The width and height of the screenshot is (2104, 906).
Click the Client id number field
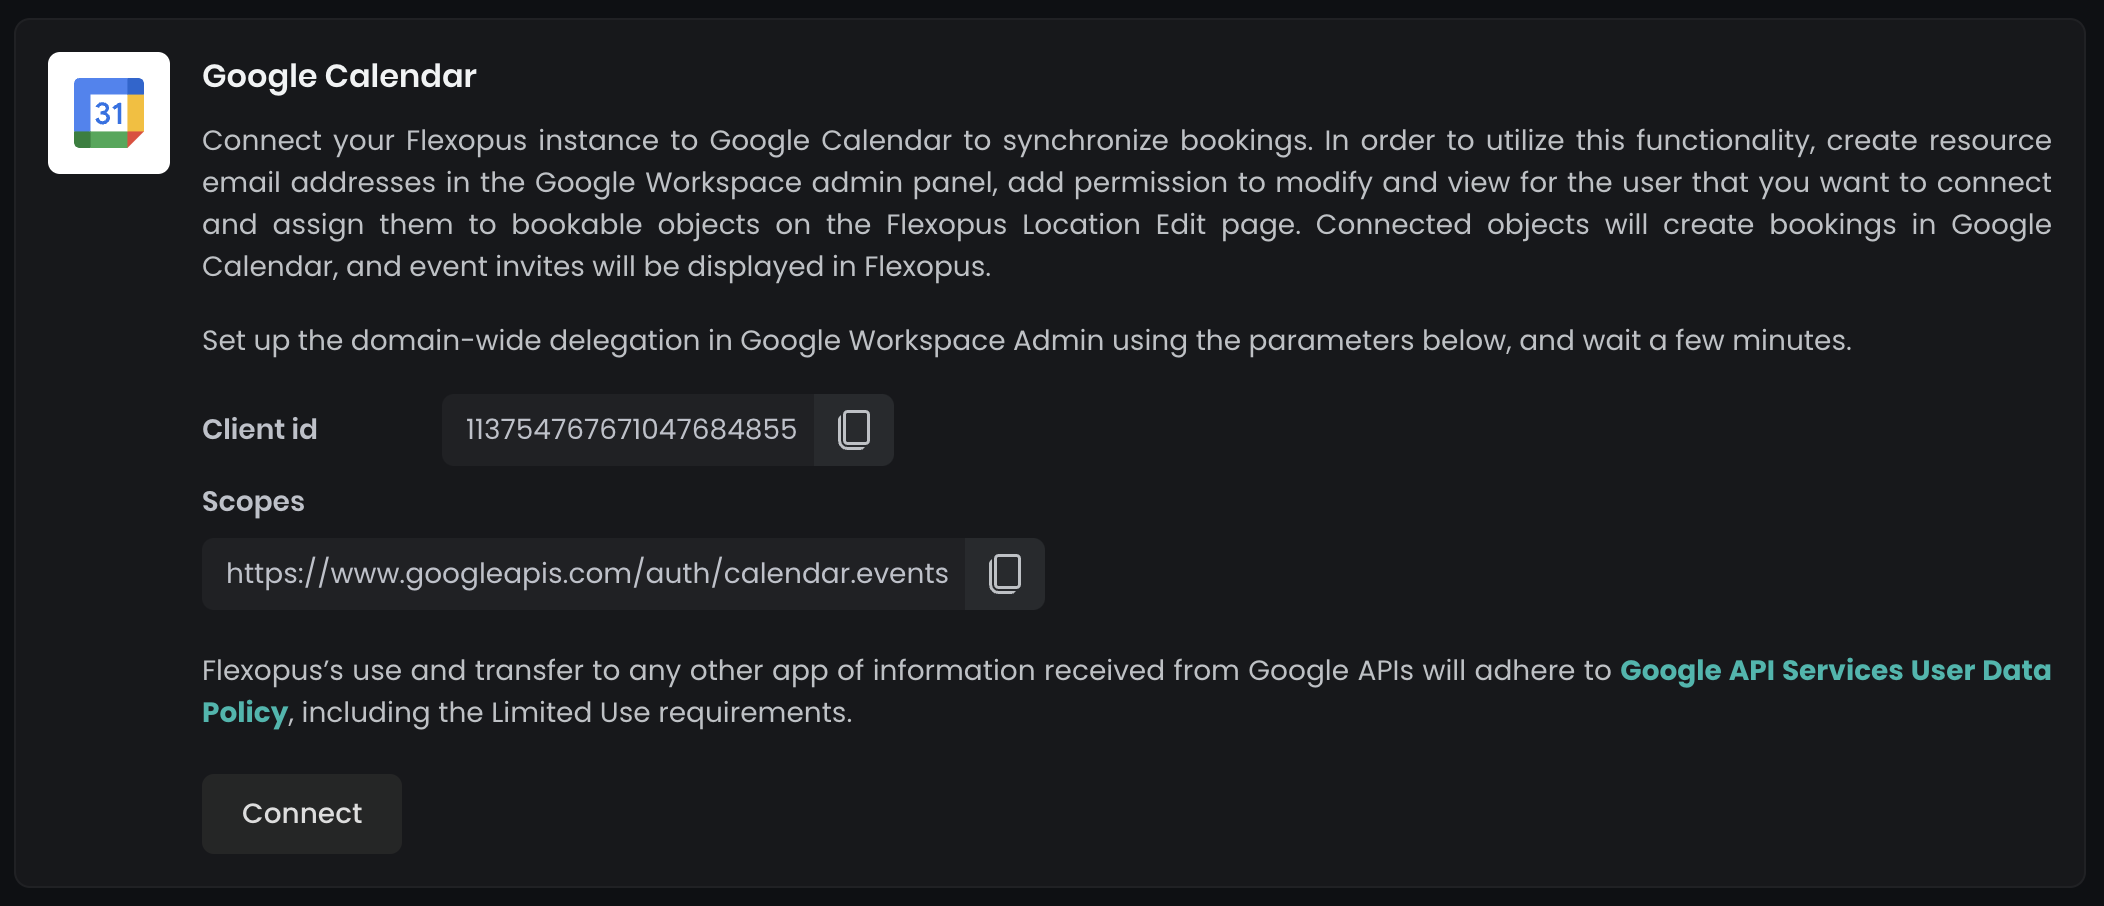630,430
